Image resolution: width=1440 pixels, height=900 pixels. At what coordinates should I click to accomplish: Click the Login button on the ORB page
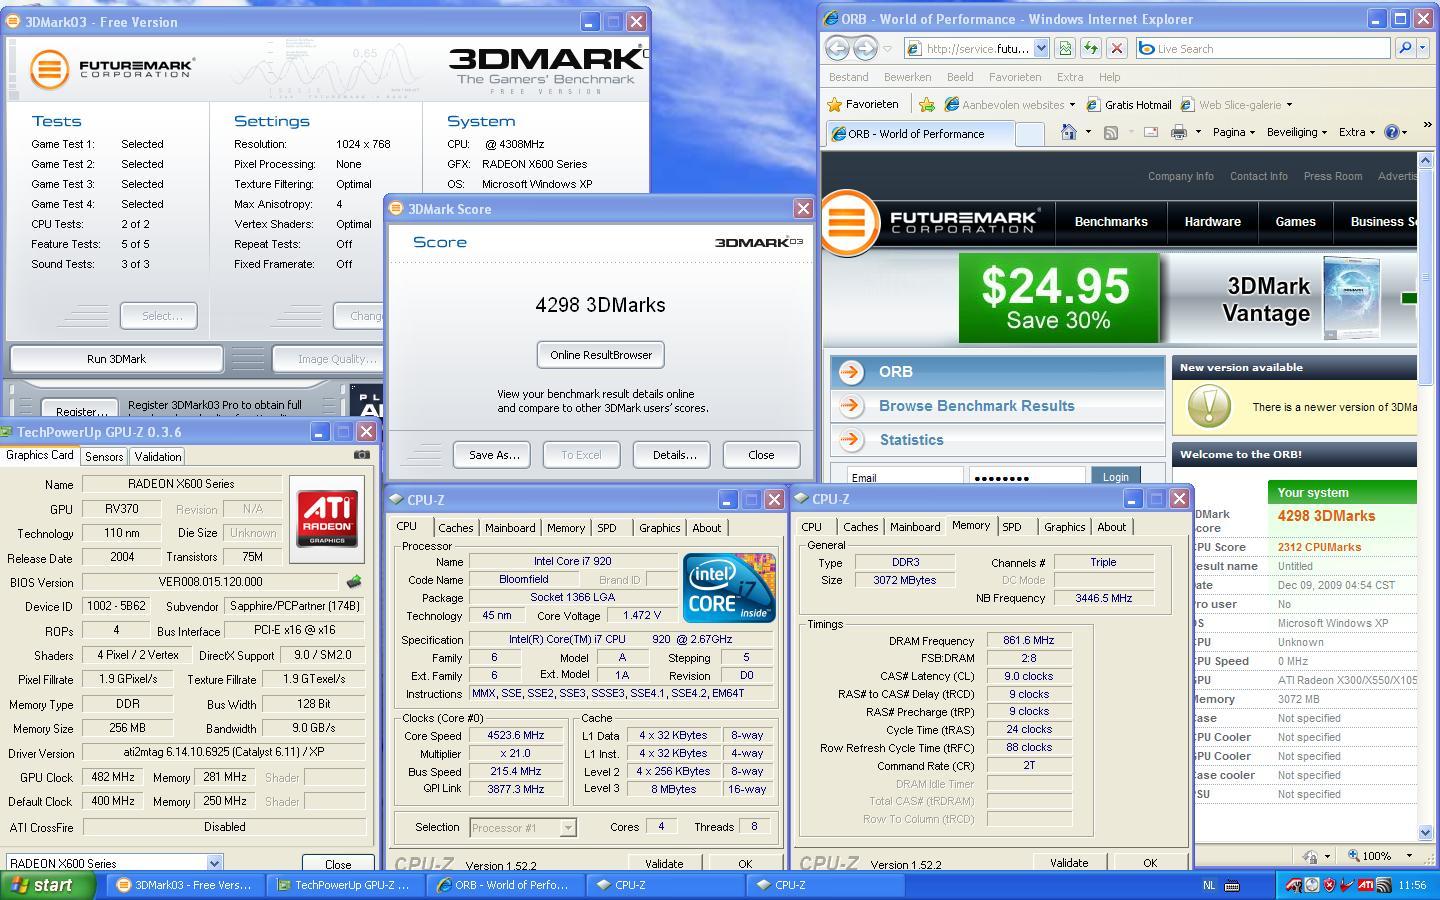(1115, 477)
